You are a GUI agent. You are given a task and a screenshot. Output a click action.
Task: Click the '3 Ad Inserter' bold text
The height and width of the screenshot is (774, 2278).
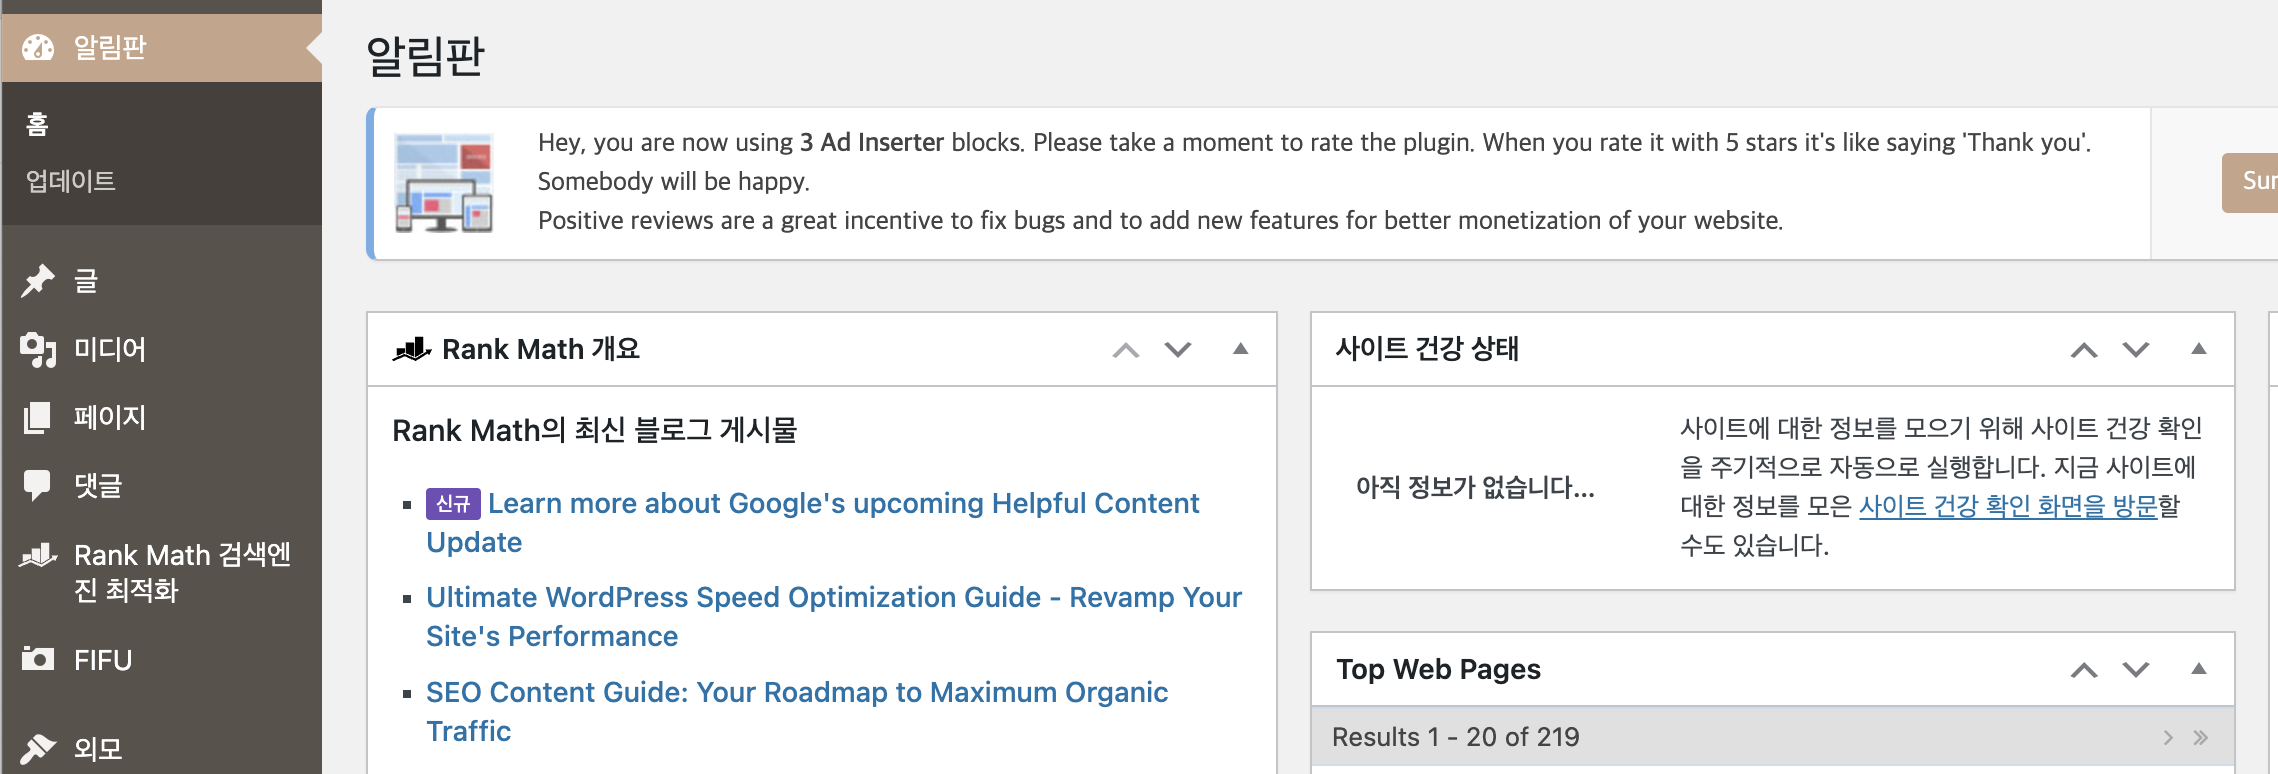point(872,142)
